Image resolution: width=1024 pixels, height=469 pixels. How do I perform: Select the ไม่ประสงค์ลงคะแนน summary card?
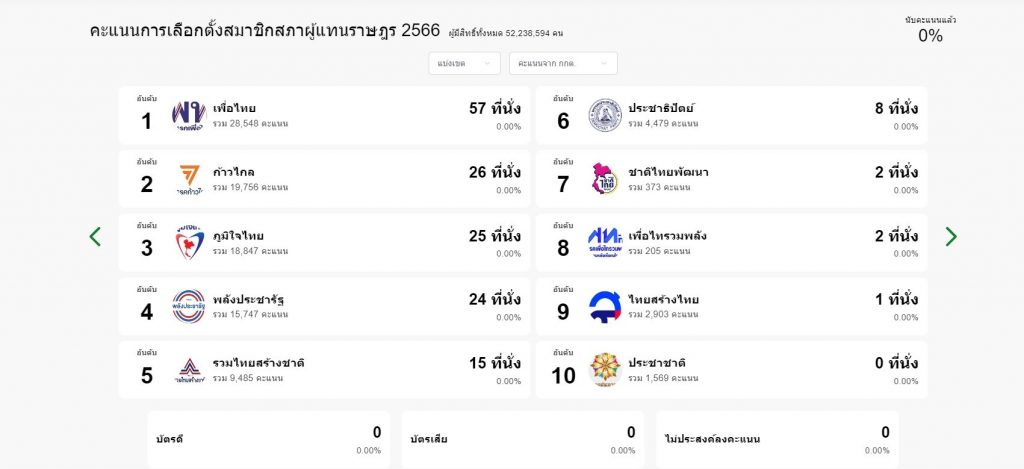click(x=777, y=440)
